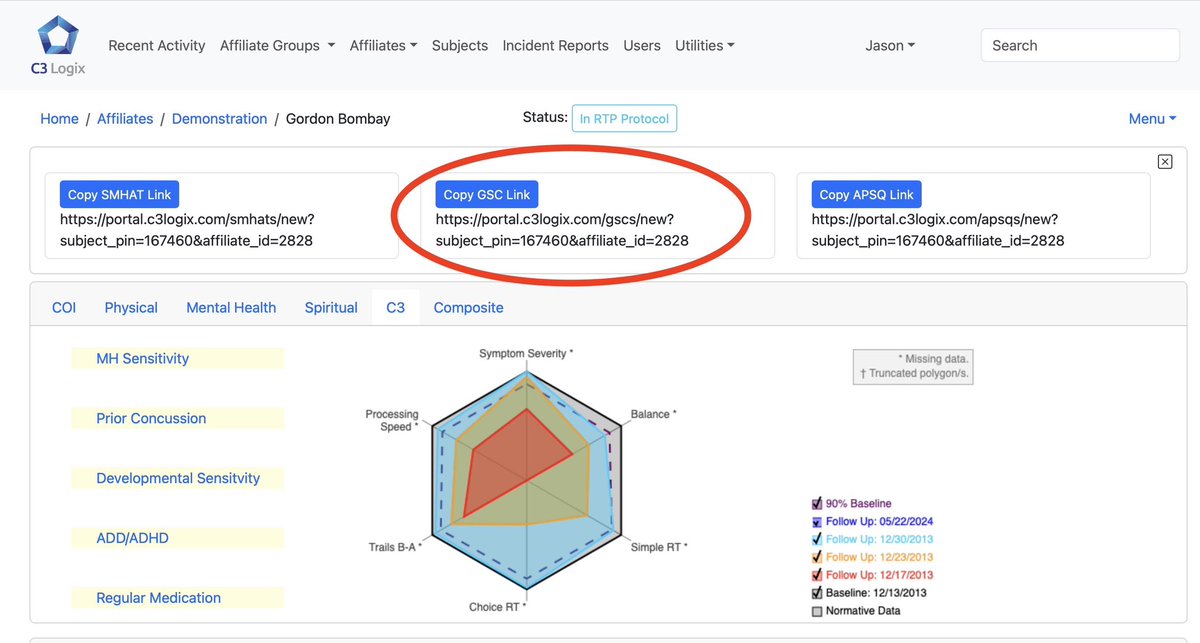The height and width of the screenshot is (643, 1200).
Task: Open the Affiliate Groups dropdown
Action: [277, 45]
